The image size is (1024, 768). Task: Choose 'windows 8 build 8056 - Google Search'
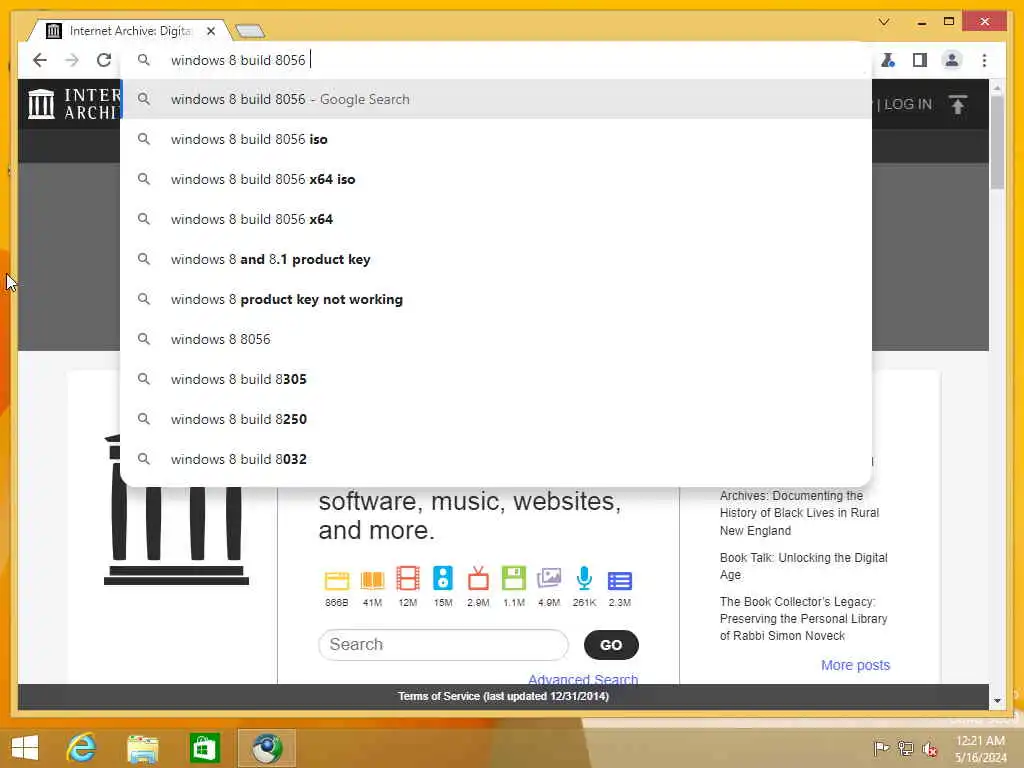[496, 99]
